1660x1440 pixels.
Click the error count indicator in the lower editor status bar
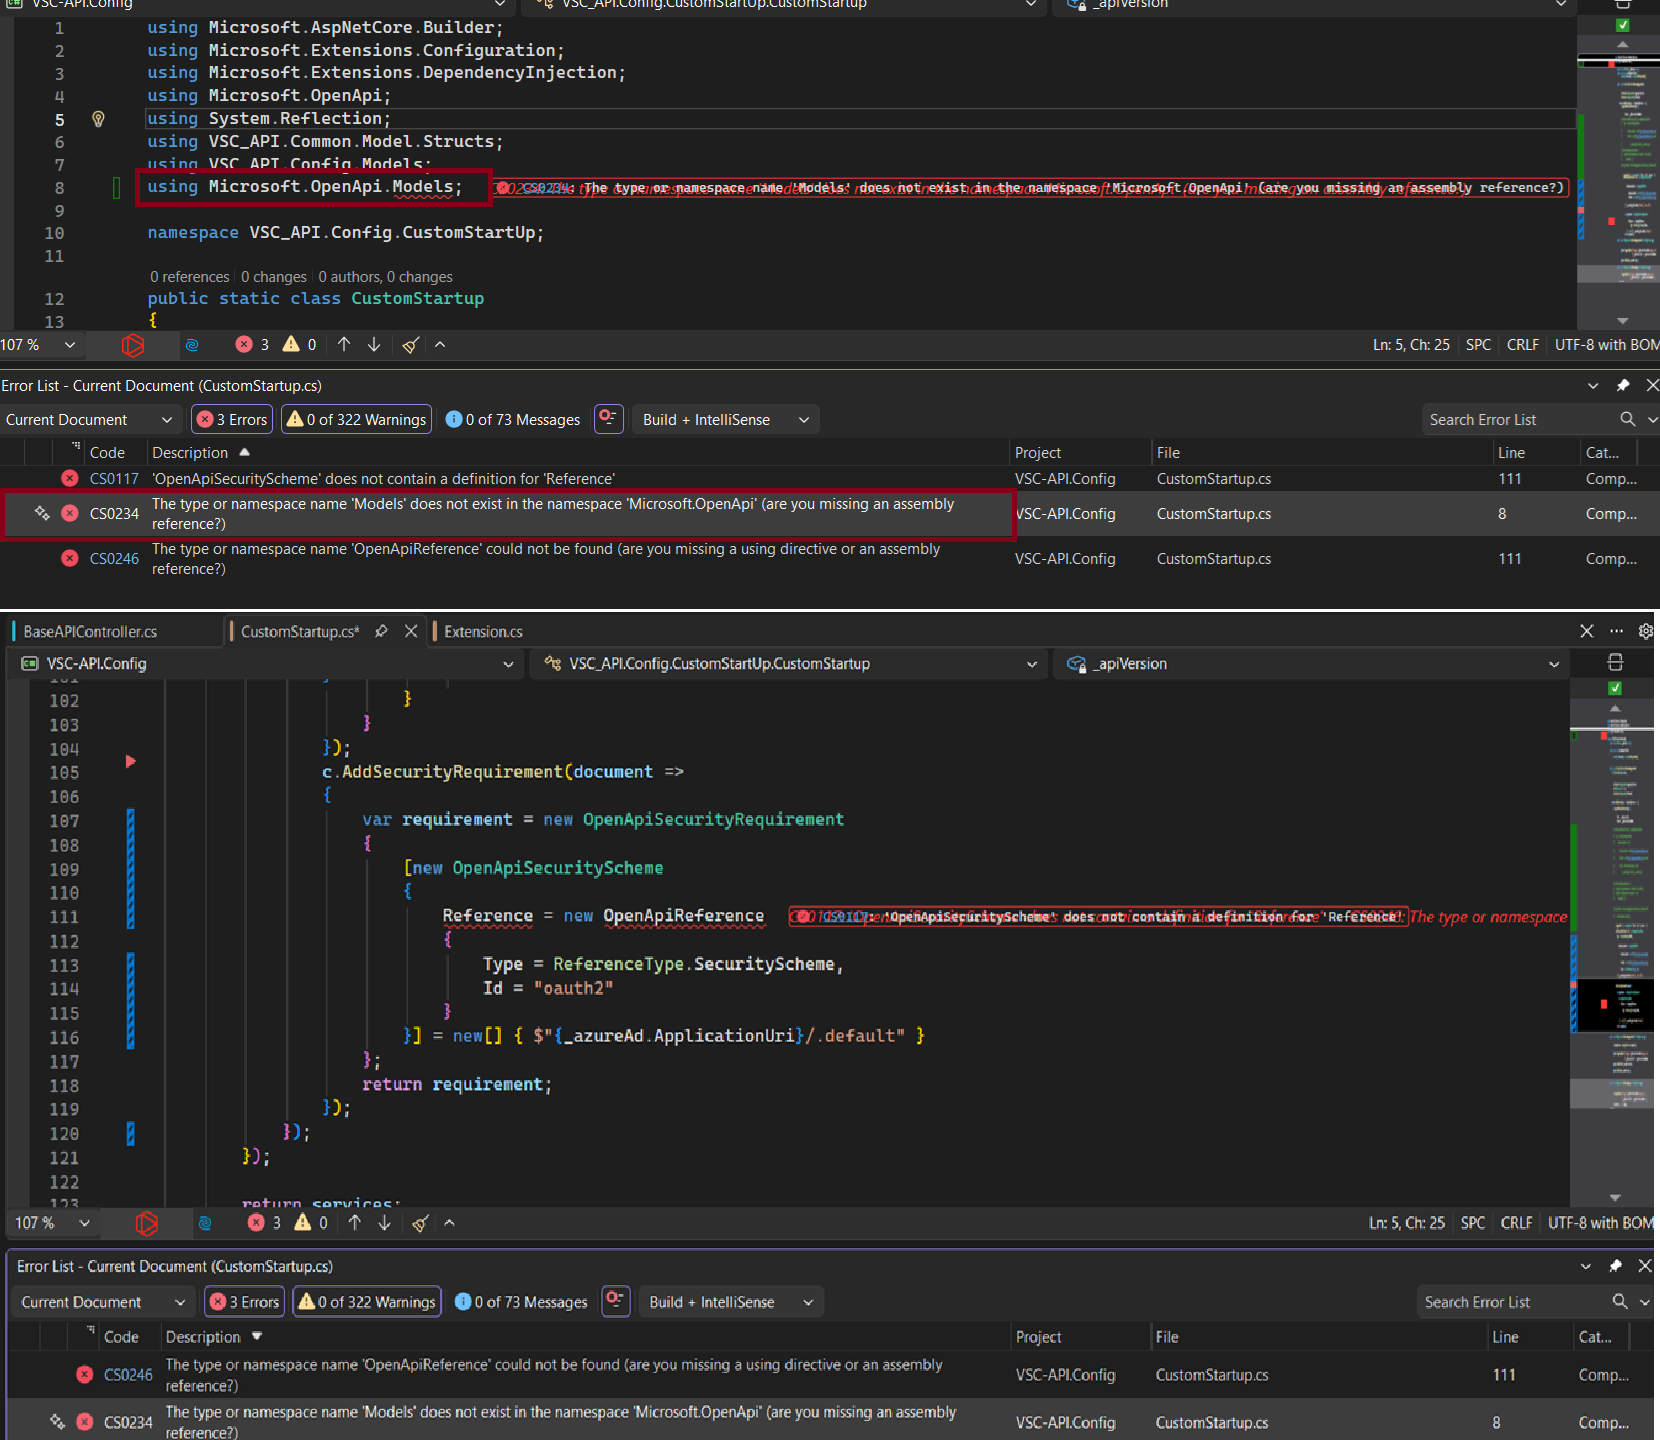(265, 1223)
